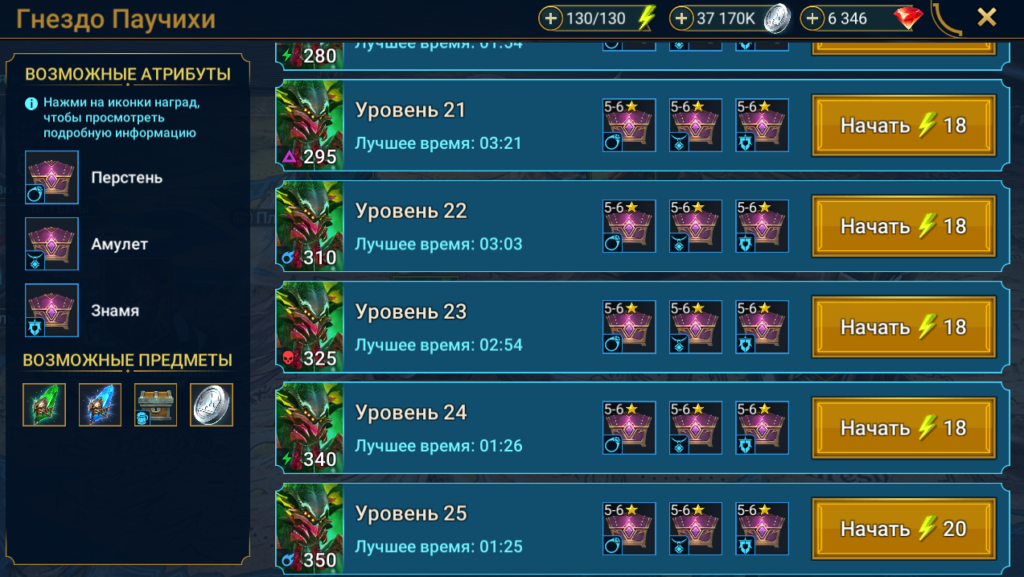Screen dimensions: 1024x577
Task: Go back using the curved arrow
Action: click(x=947, y=18)
